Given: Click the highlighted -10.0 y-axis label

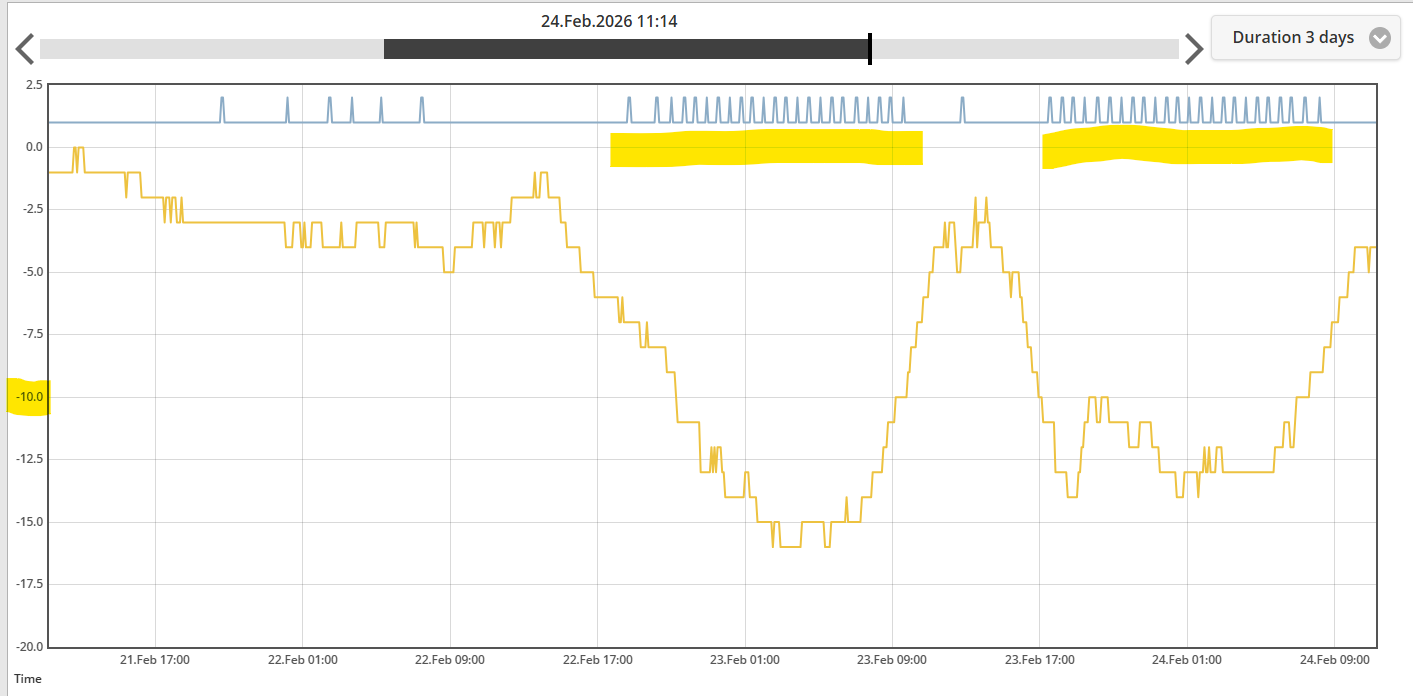Looking at the screenshot, I should (x=28, y=397).
